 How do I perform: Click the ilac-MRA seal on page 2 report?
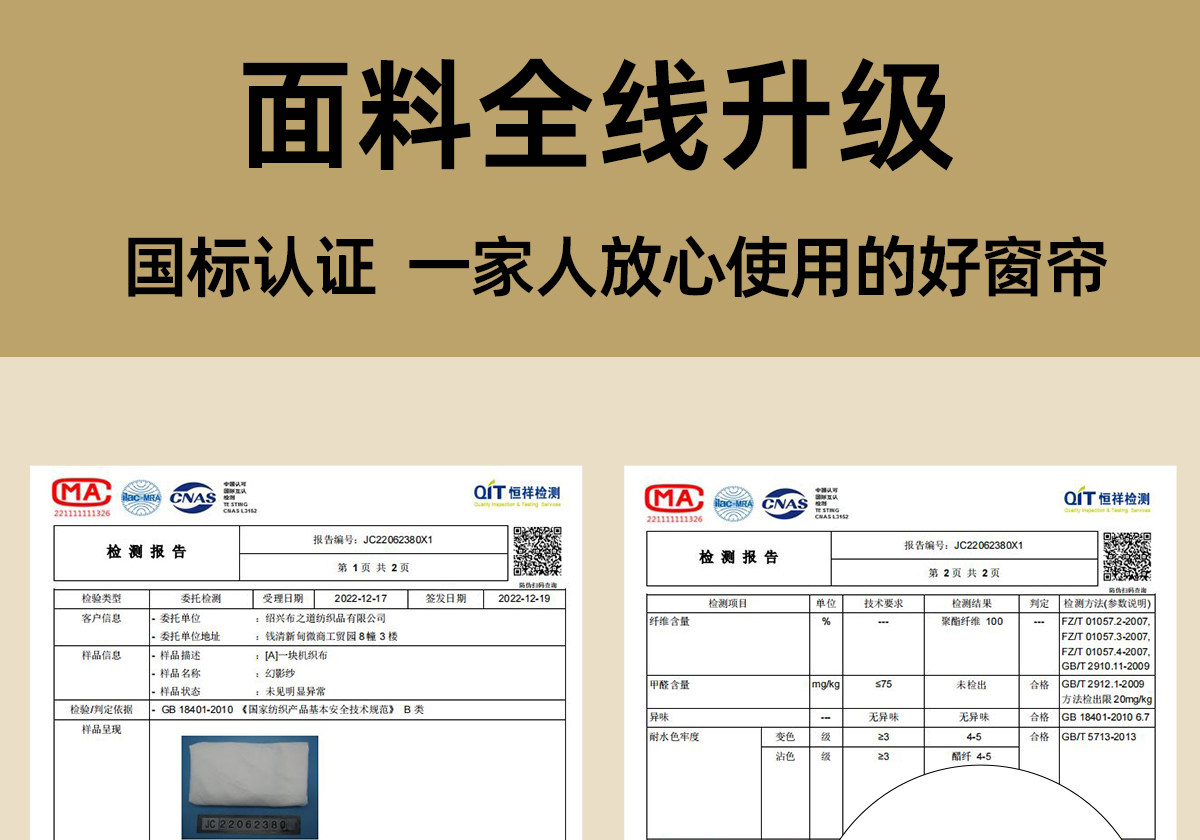(734, 503)
